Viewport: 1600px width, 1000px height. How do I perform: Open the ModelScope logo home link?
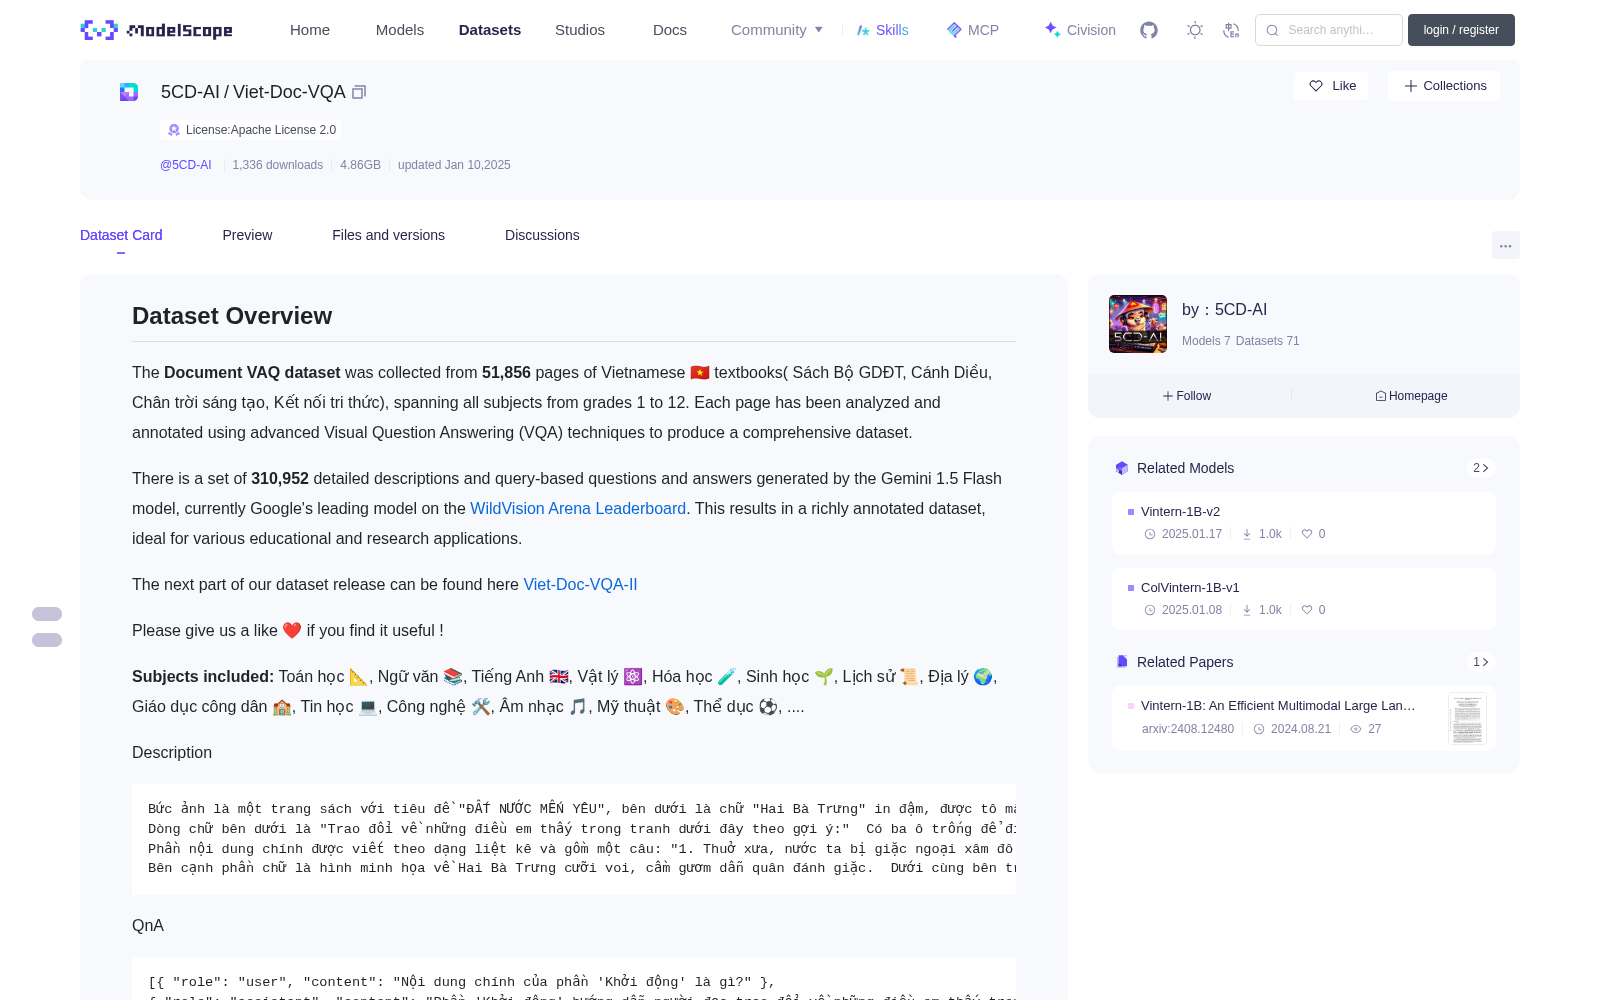click(157, 30)
